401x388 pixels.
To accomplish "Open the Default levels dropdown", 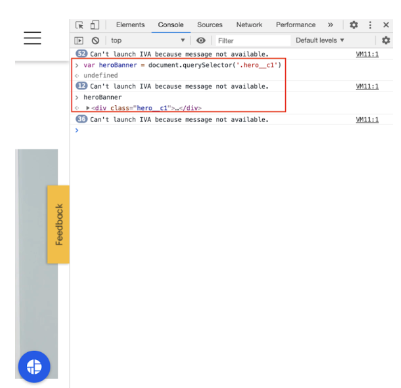I will pyautogui.click(x=319, y=40).
